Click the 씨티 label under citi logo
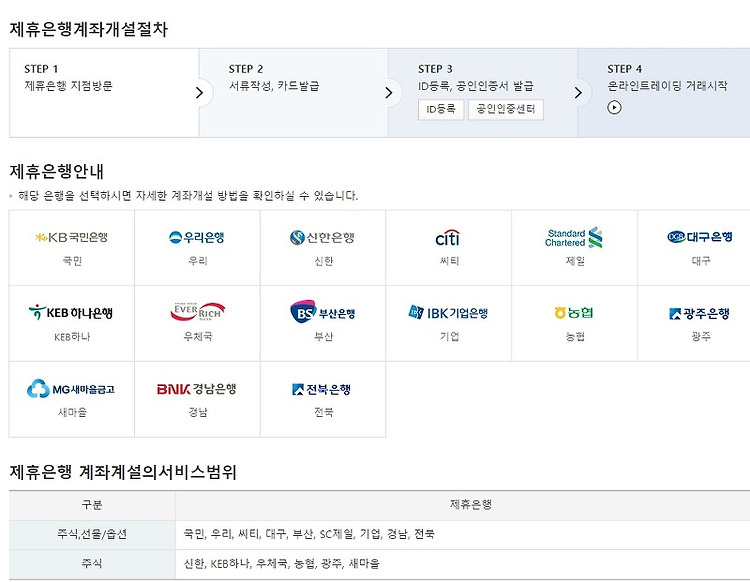Viewport: 750px width, 582px height. point(449,261)
